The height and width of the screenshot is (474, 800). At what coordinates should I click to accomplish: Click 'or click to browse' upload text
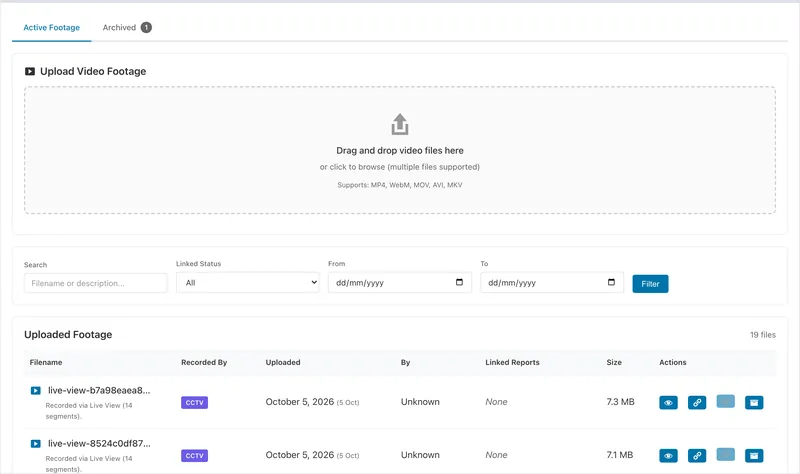coord(399,167)
